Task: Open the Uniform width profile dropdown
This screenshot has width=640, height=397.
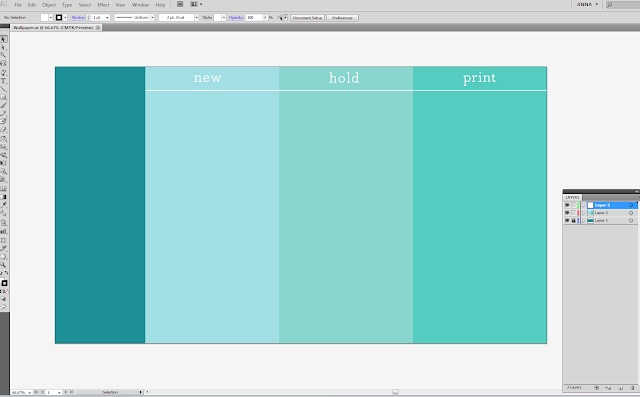Action: pyautogui.click(x=152, y=18)
